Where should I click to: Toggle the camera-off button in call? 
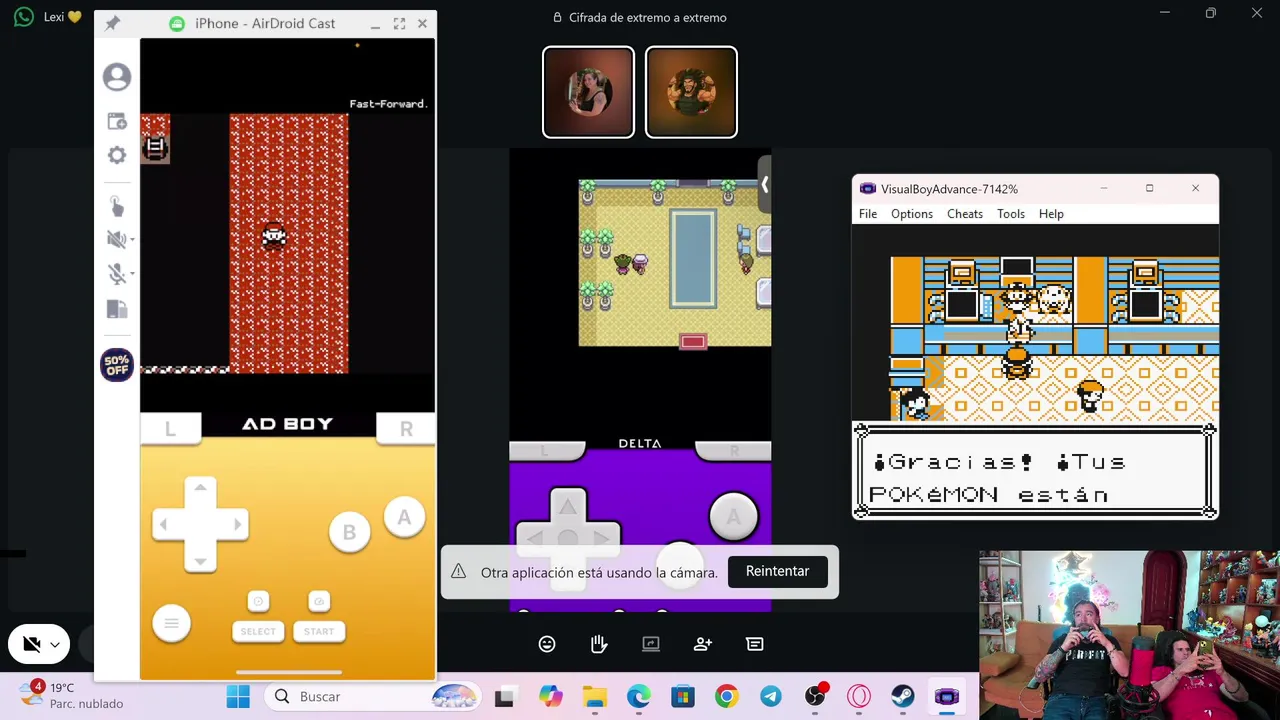(31, 645)
